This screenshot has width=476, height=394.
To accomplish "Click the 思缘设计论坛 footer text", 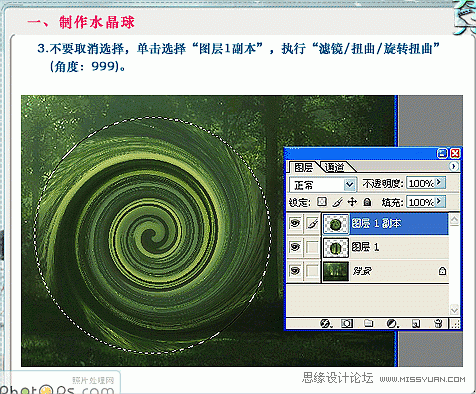I will (337, 378).
